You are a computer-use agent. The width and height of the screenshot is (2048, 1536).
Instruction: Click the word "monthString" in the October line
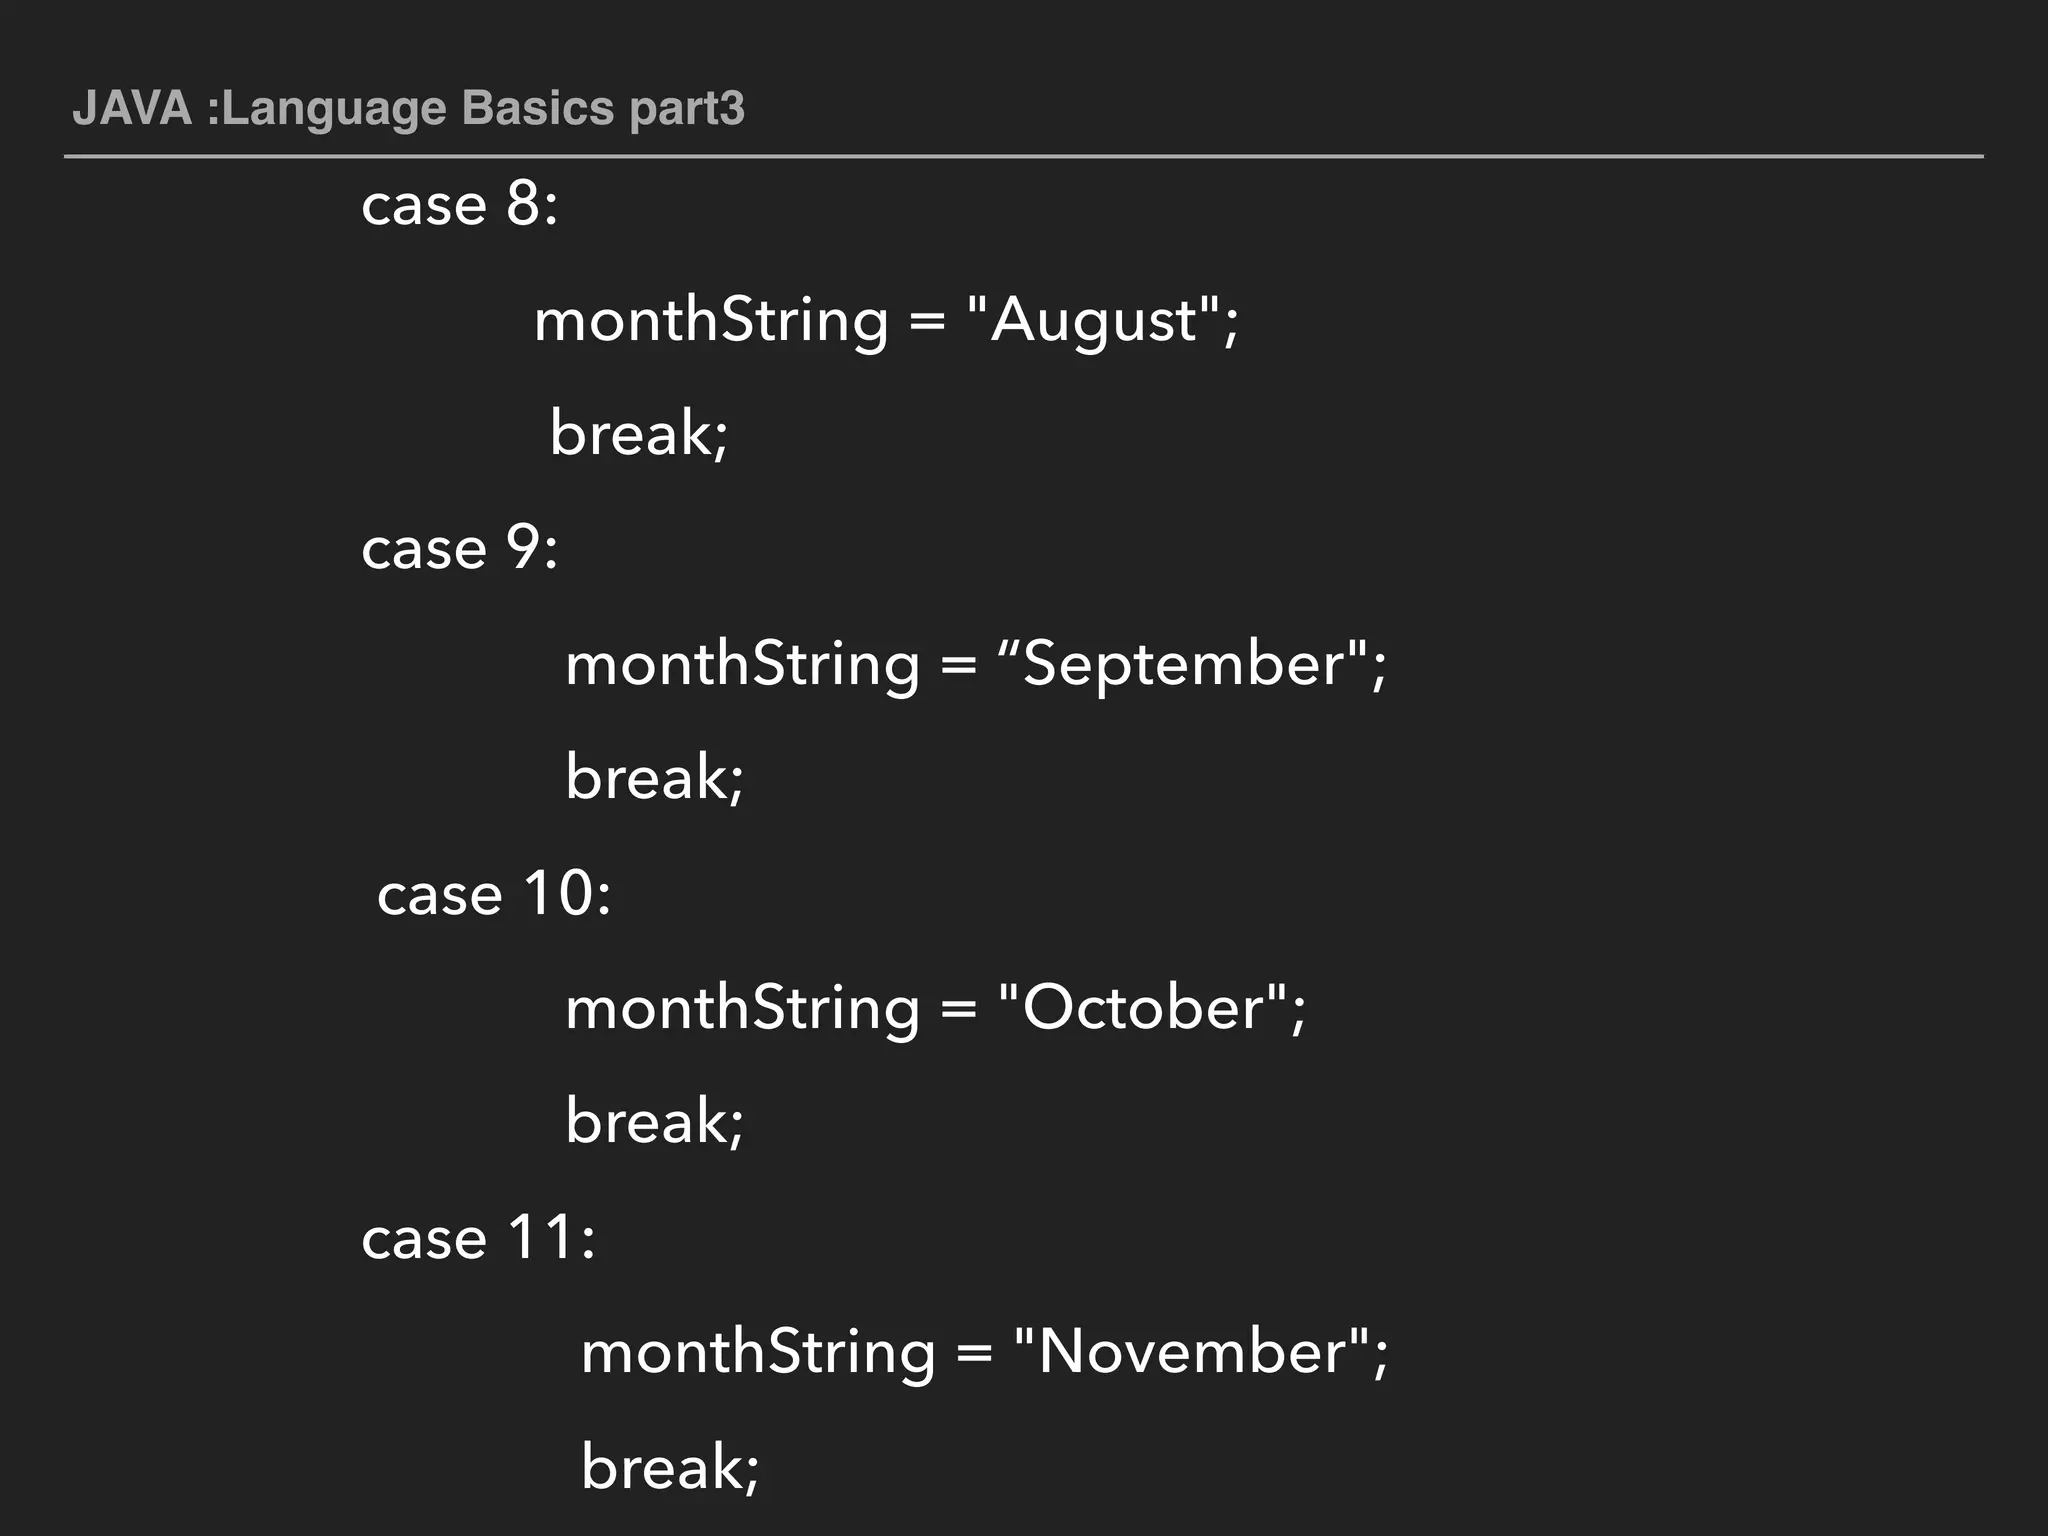pyautogui.click(x=742, y=1008)
